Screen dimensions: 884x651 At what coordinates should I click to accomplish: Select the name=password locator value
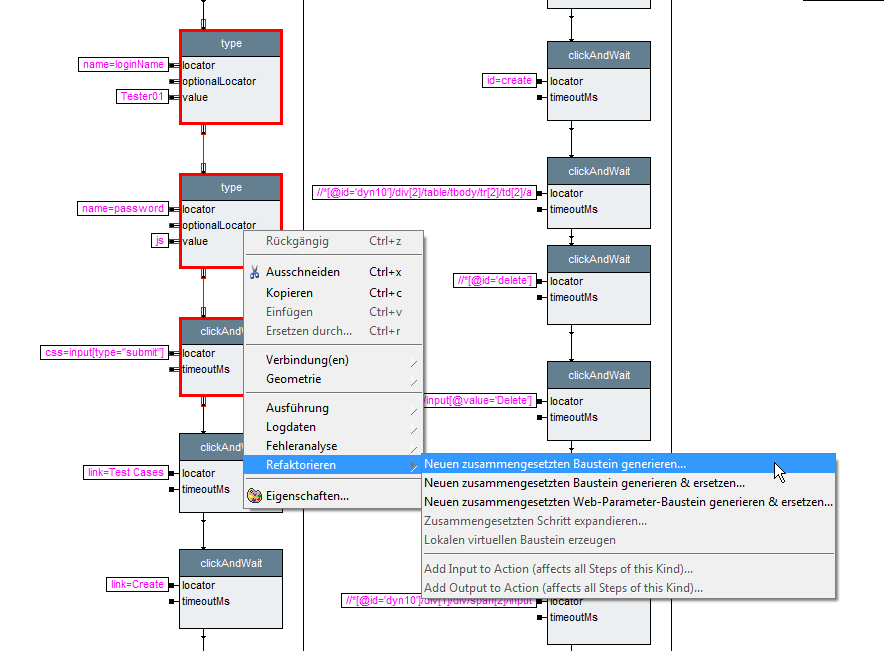123,209
